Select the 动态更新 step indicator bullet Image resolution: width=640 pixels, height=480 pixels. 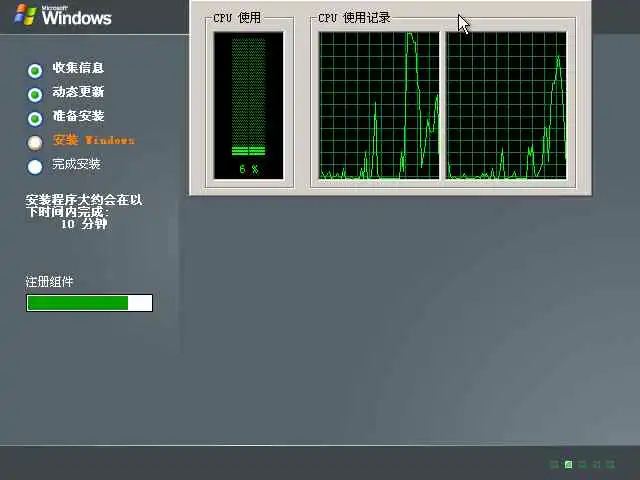(35, 95)
